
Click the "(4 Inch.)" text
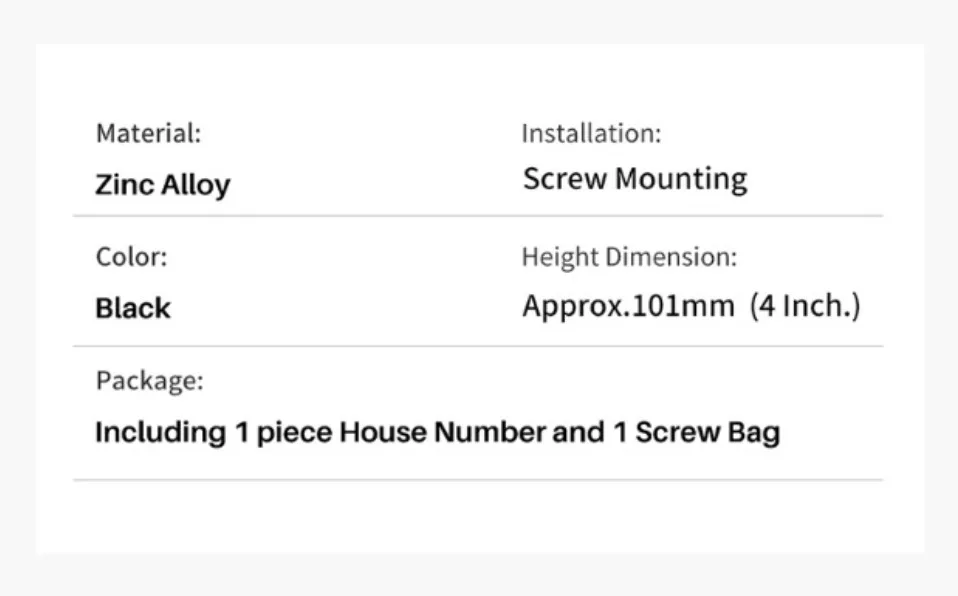tap(805, 306)
